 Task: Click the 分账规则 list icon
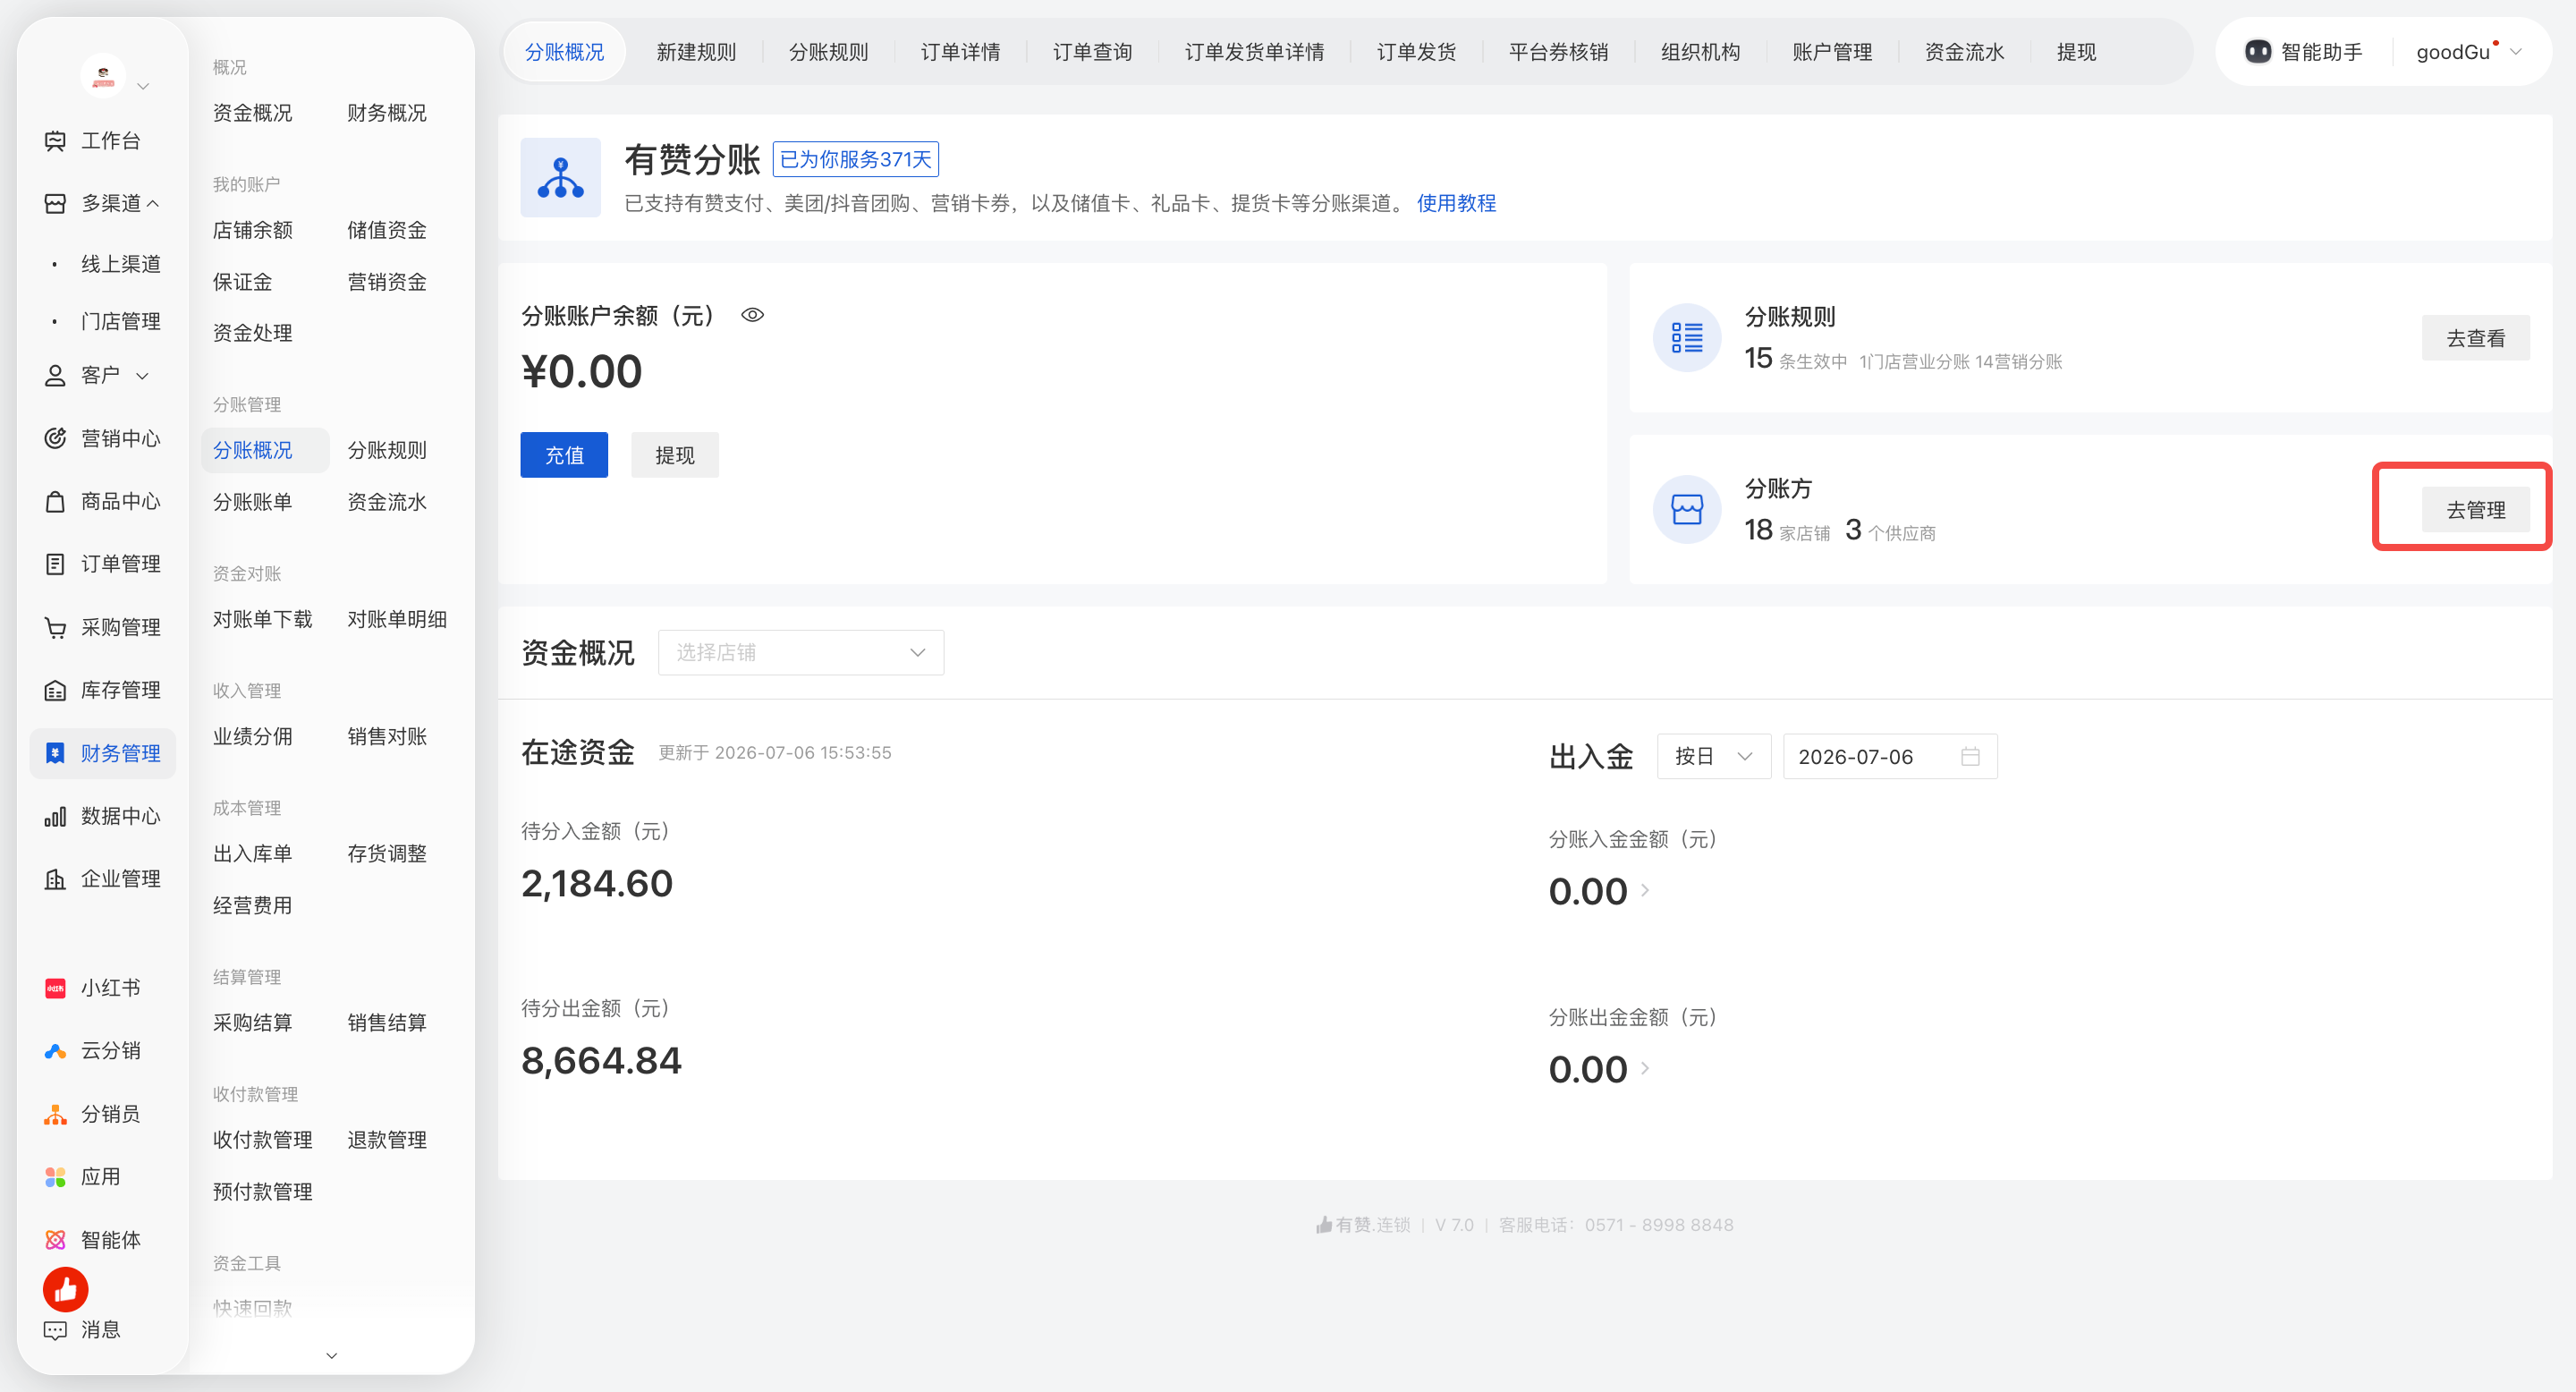point(1687,338)
